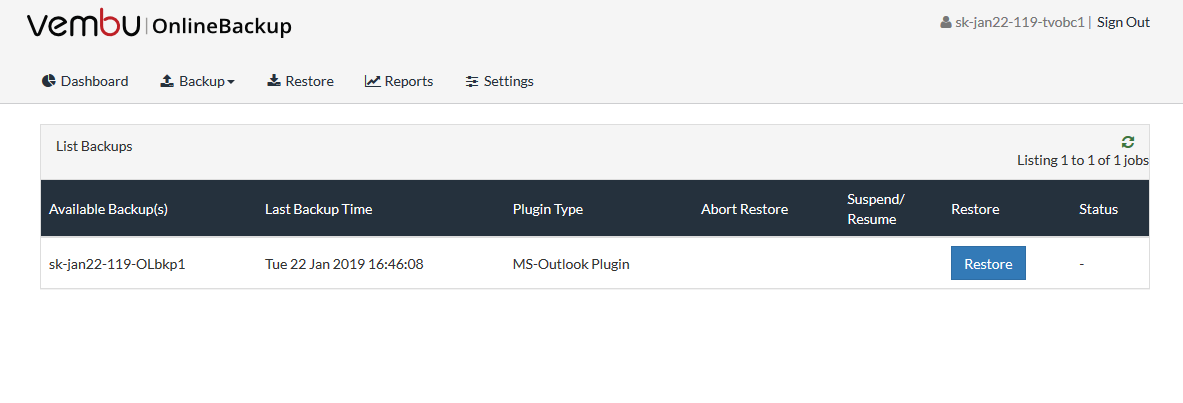Click the Backup upload icon
Image resolution: width=1183 pixels, height=403 pixels.
167,81
